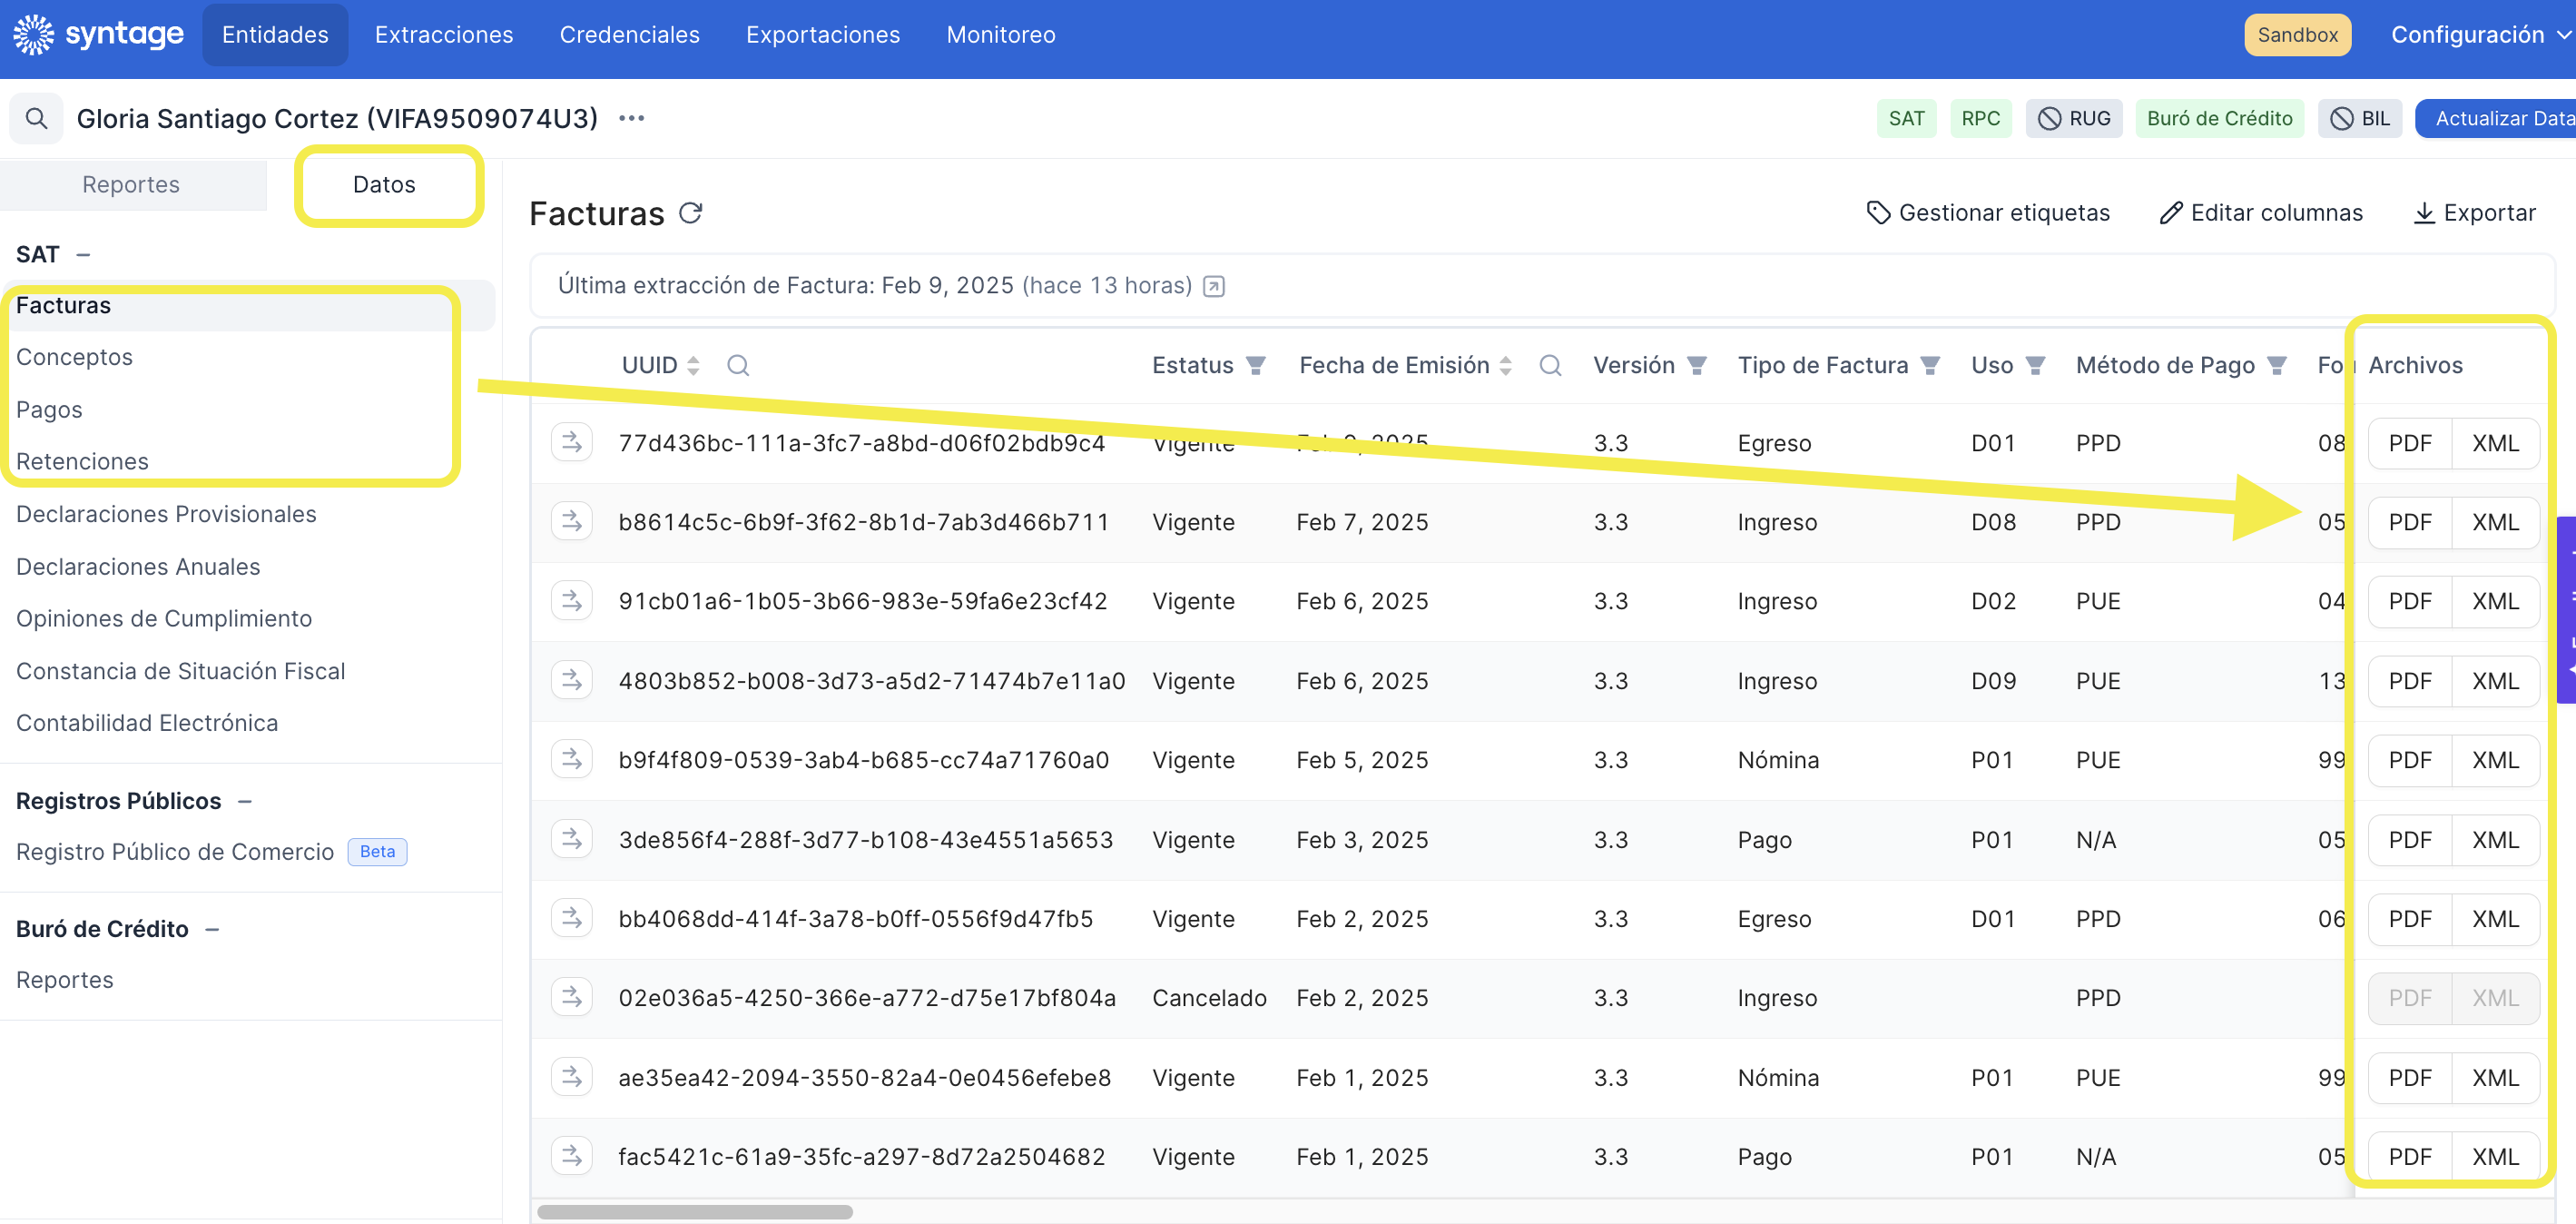Download PDF for invoice b9f4f809
This screenshot has width=2576, height=1224.
(x=2410, y=760)
